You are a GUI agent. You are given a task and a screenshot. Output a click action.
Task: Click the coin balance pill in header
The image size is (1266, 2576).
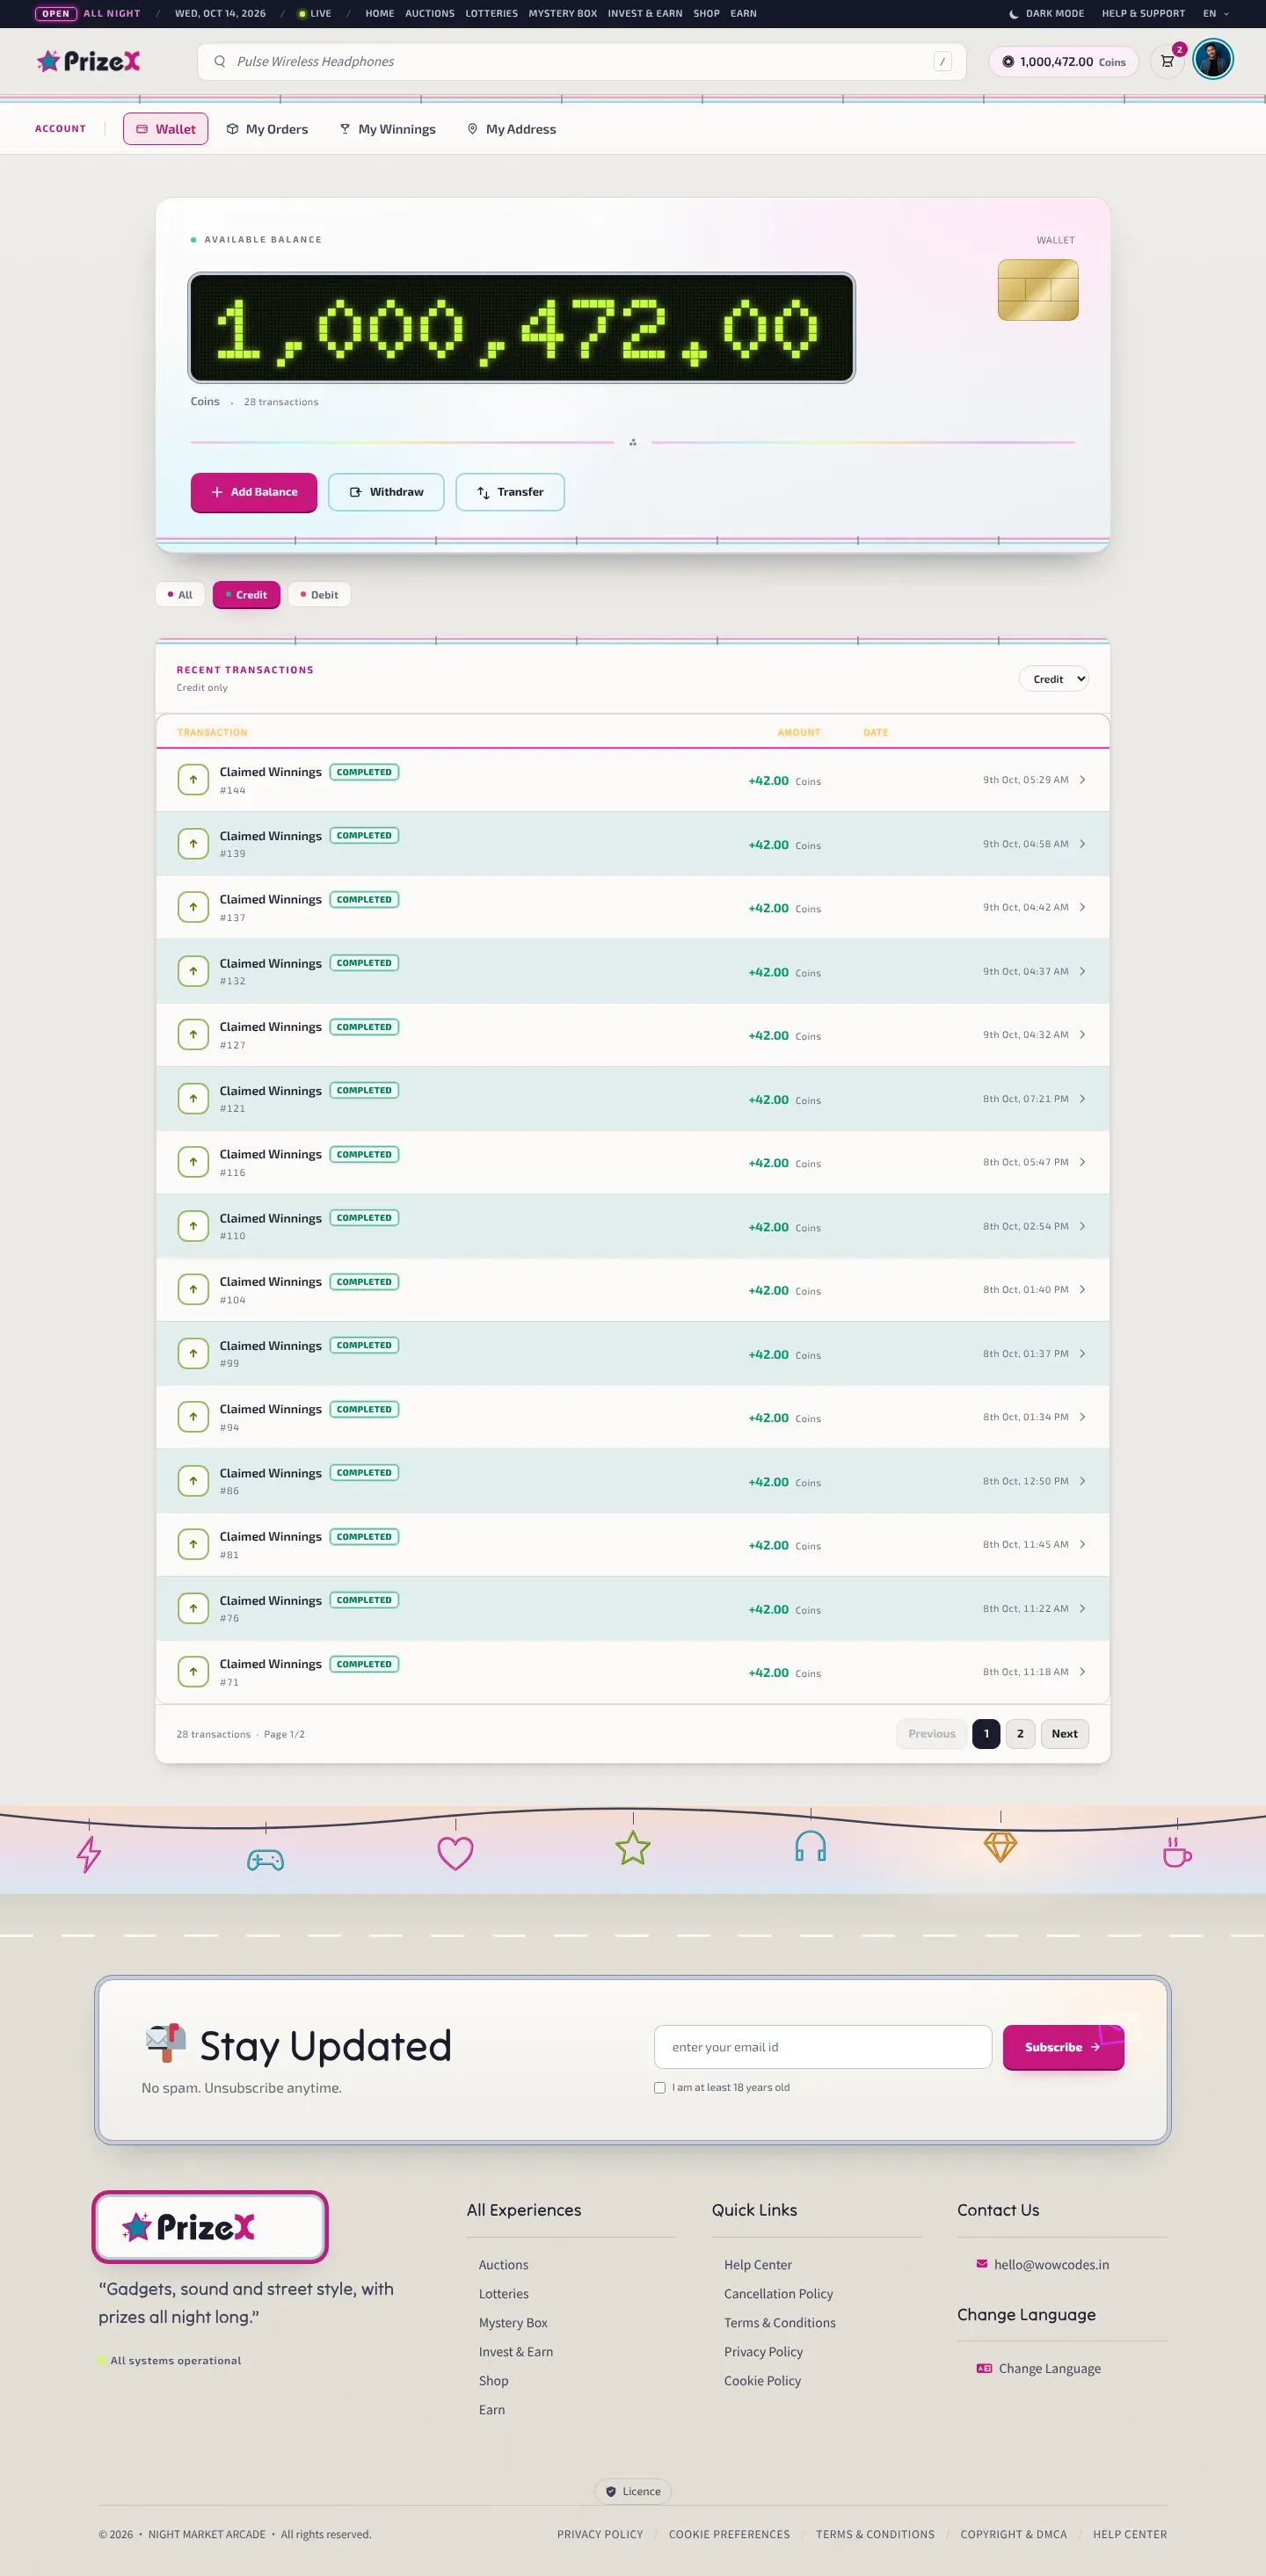point(1063,61)
